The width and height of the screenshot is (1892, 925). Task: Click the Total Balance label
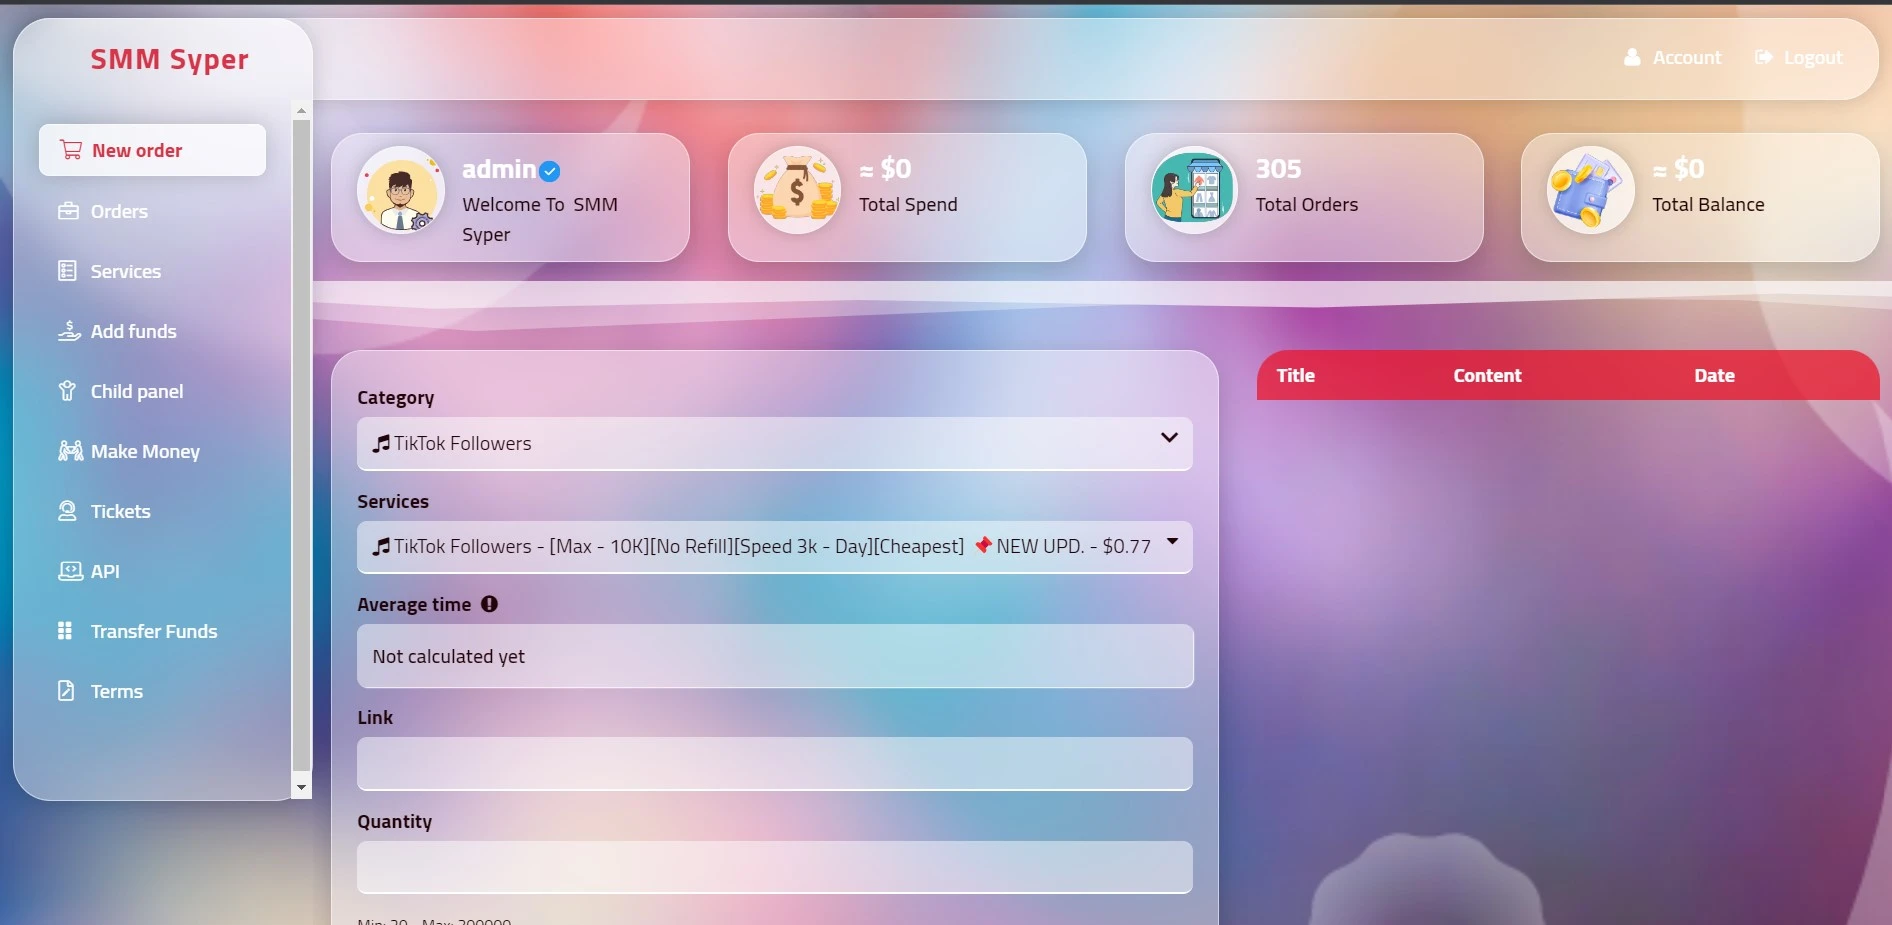(1708, 205)
